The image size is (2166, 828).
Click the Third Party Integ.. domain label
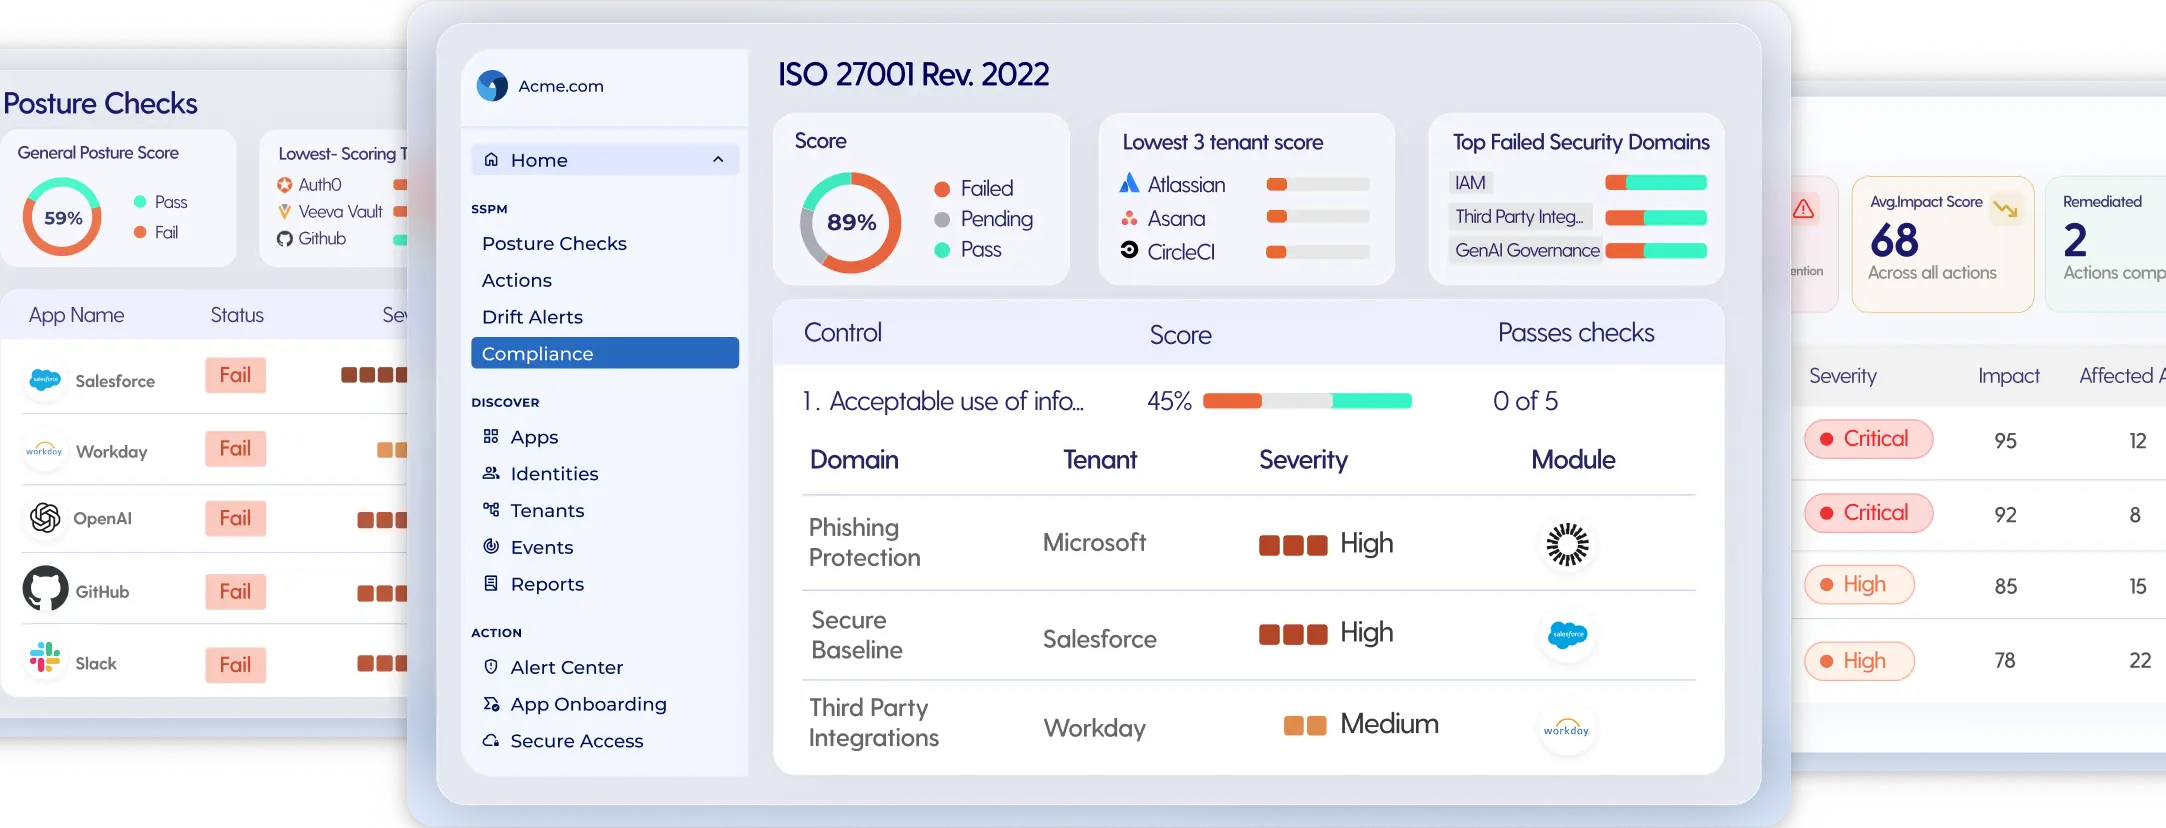click(1519, 217)
